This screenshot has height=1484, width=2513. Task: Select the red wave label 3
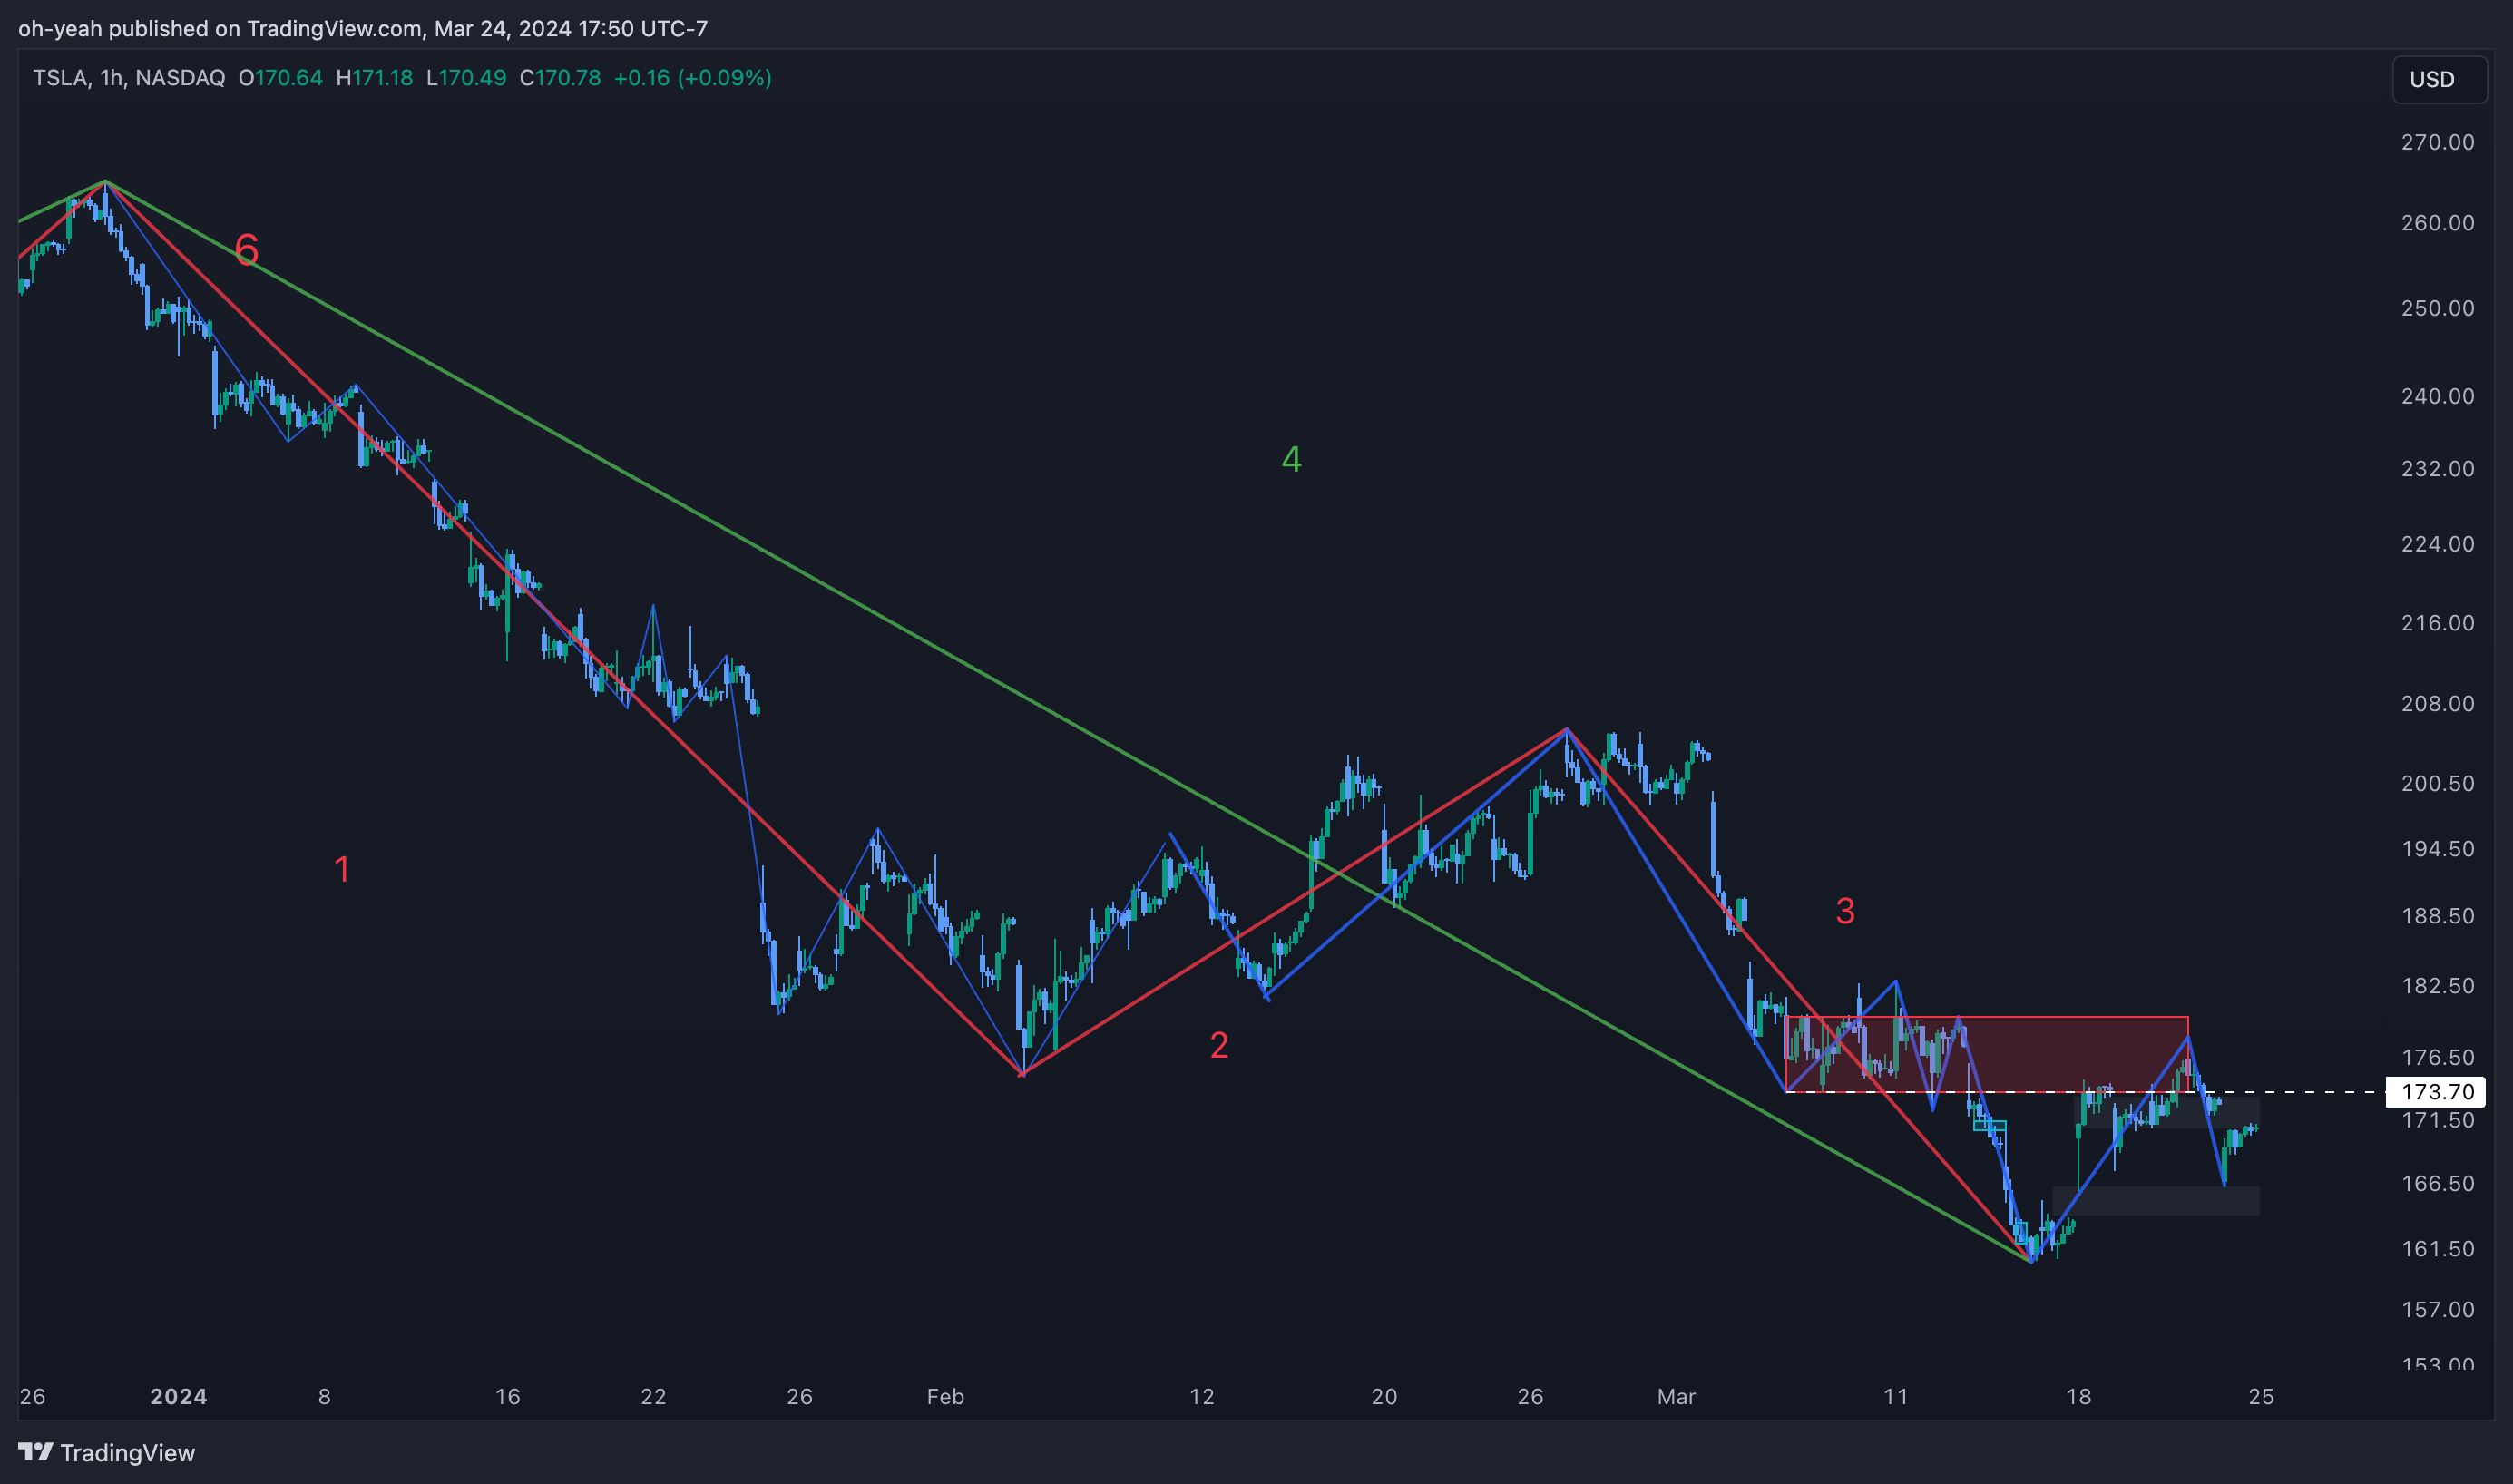coord(1845,911)
